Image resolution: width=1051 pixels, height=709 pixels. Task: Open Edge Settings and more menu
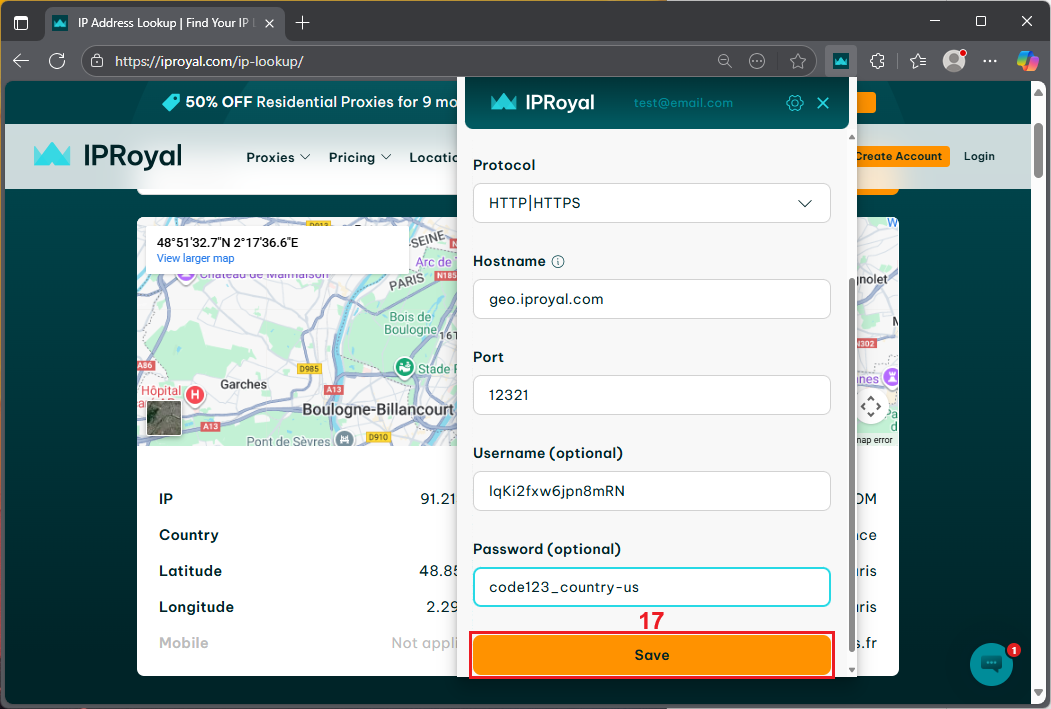click(990, 61)
